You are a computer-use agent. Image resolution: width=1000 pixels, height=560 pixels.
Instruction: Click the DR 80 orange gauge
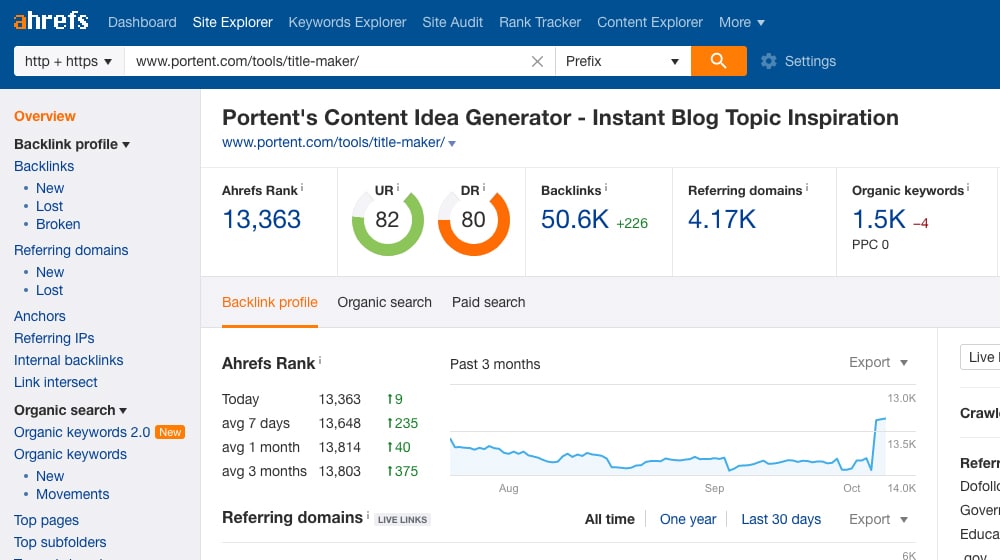(x=473, y=220)
